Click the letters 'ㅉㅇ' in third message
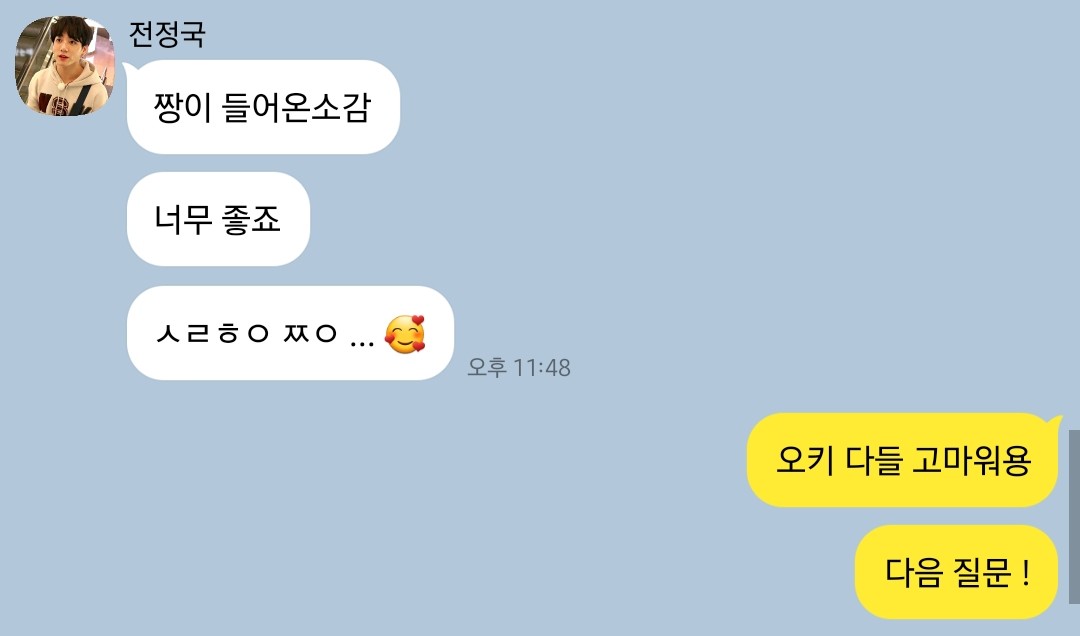Screen dimensions: 1080x636 coord(310,334)
